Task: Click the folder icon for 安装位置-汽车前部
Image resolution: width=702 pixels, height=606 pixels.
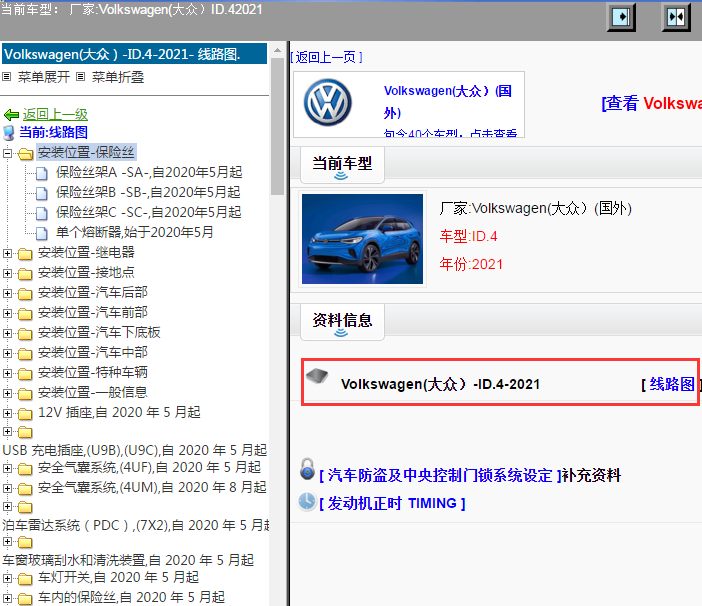Action: [25, 314]
